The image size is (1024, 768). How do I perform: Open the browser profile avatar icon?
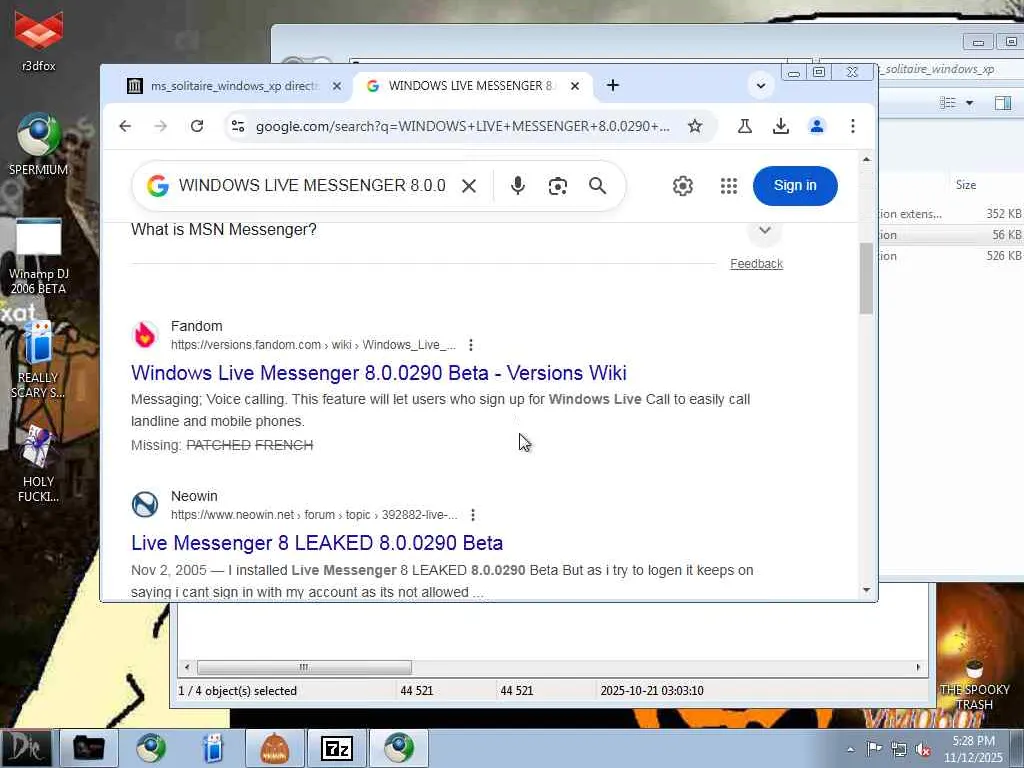point(816,126)
